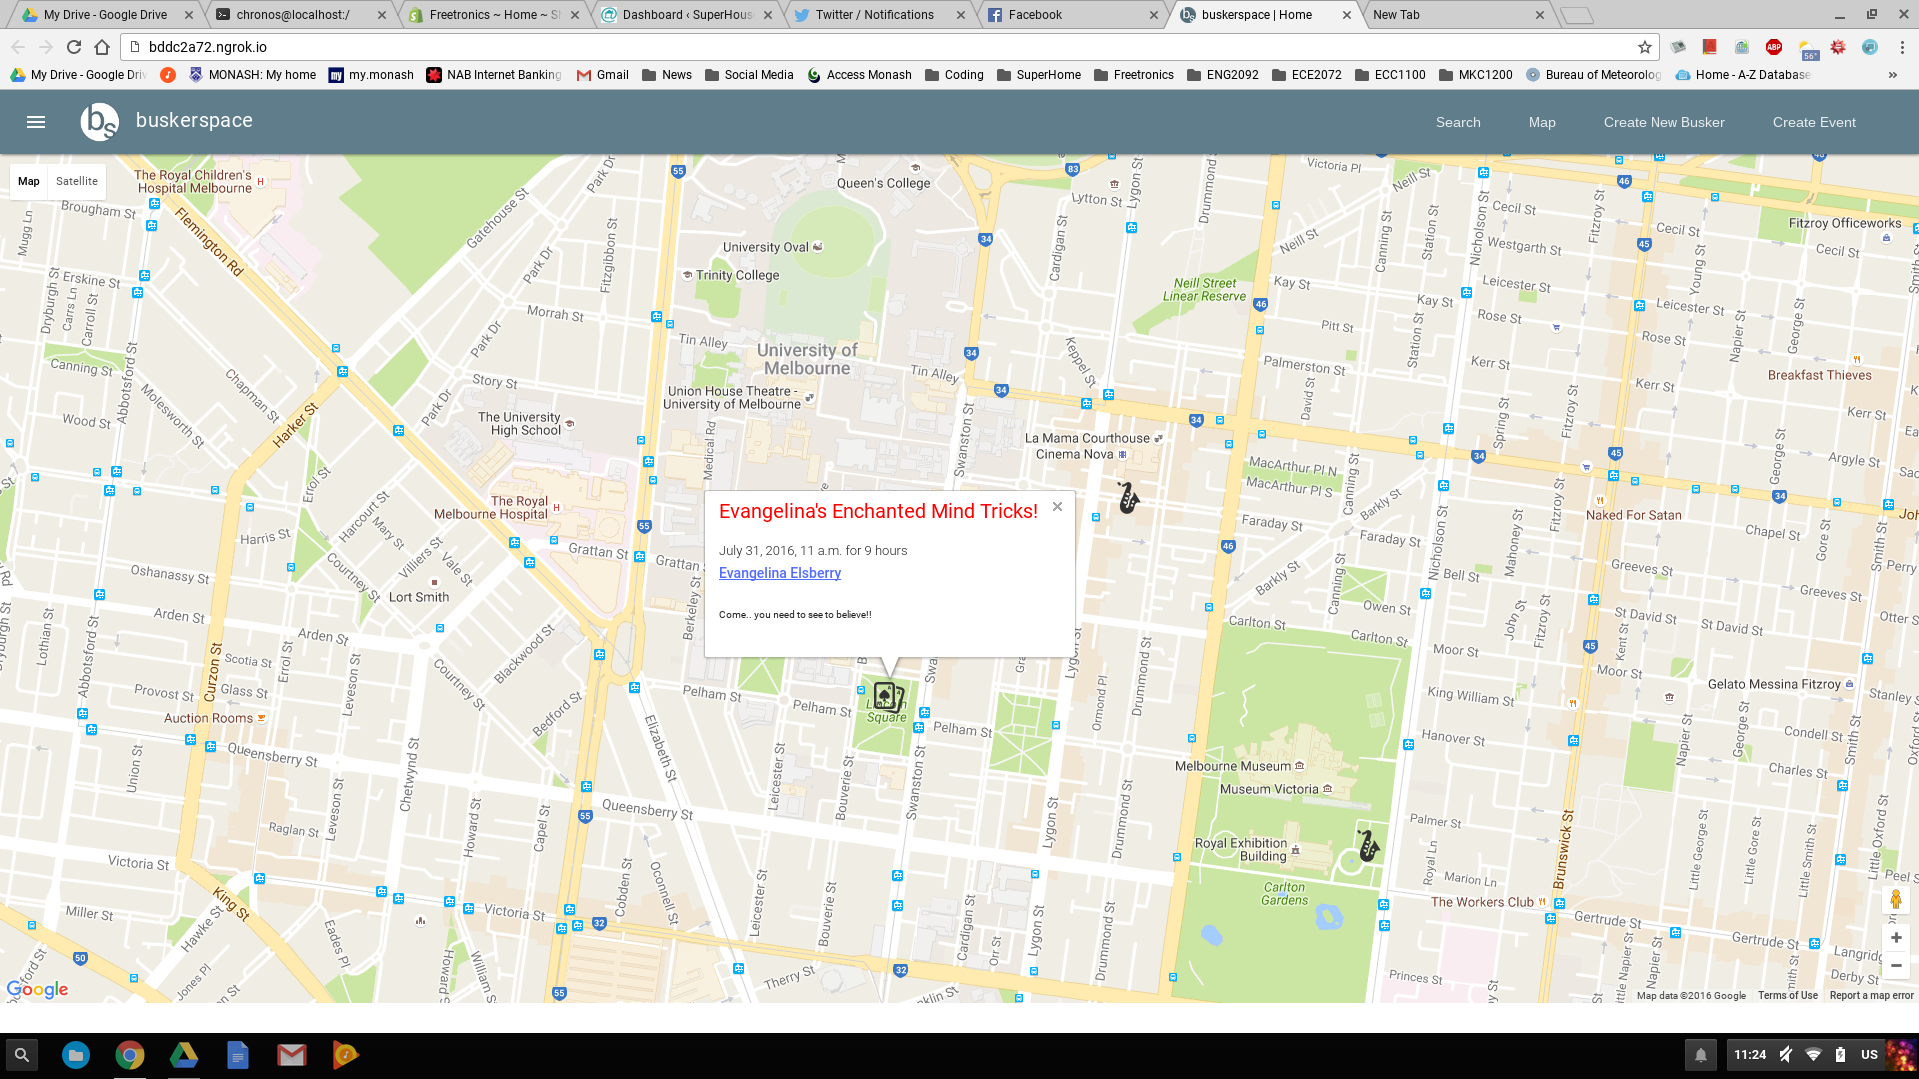Click the Google logo on the map
Screen dimensions: 1919x1079
(38, 990)
